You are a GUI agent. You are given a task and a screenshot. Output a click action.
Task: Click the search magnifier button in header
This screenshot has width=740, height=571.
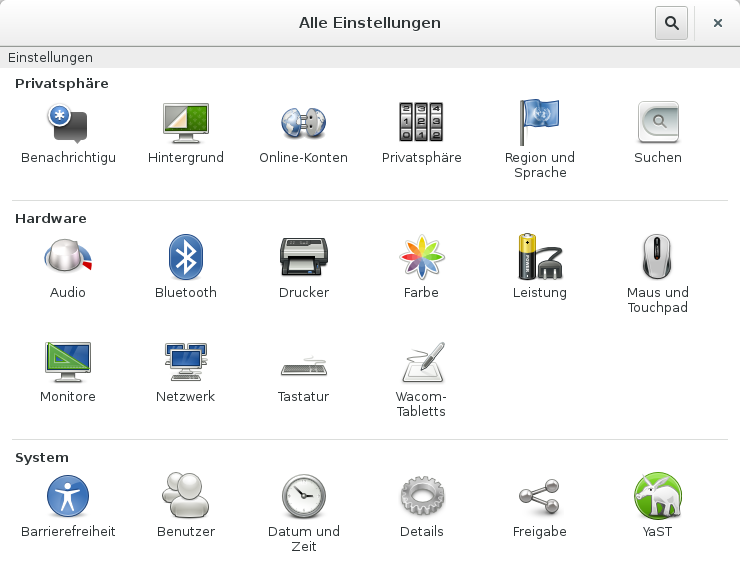click(x=671, y=23)
